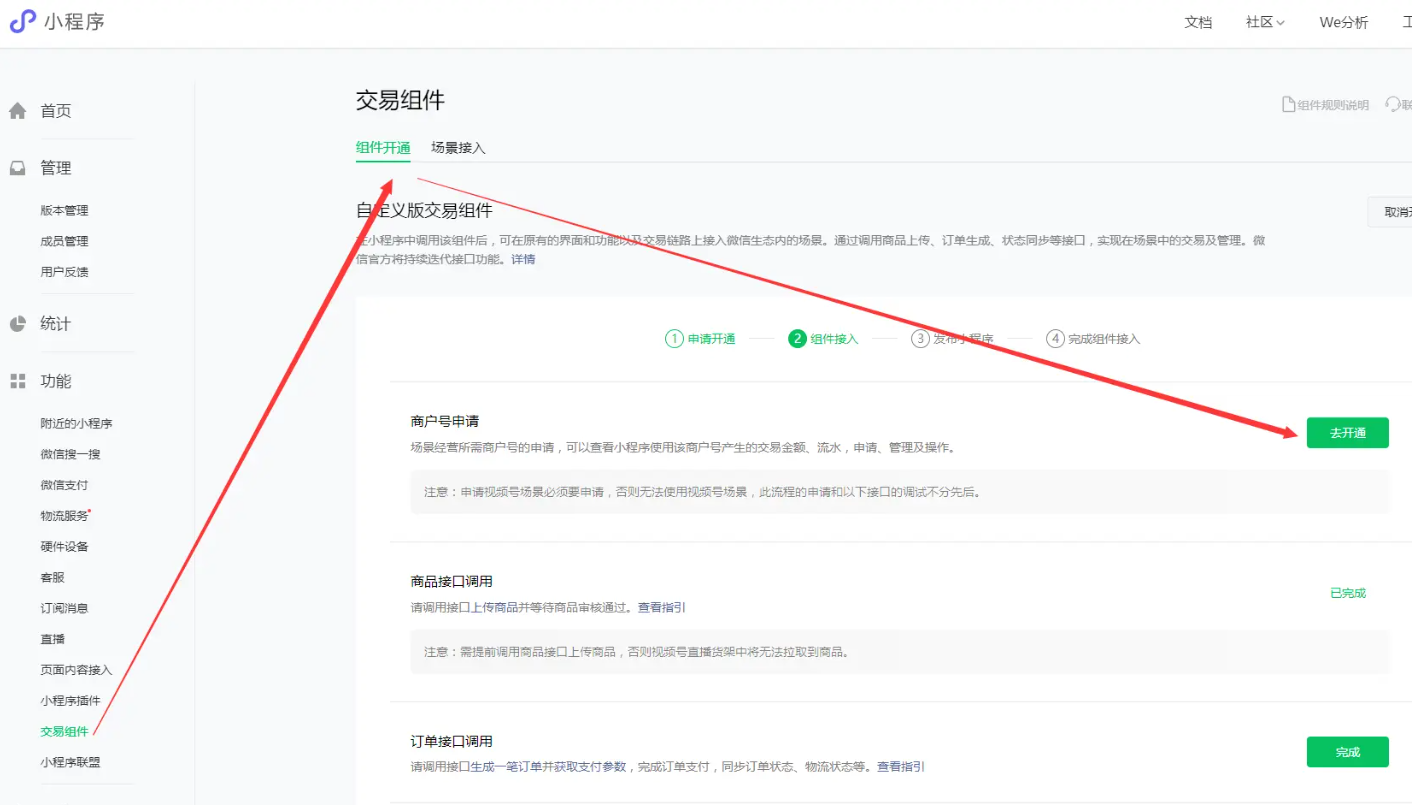1412x805 pixels.
Task: Click the pie chart icon beside 统计
Action: click(17, 324)
